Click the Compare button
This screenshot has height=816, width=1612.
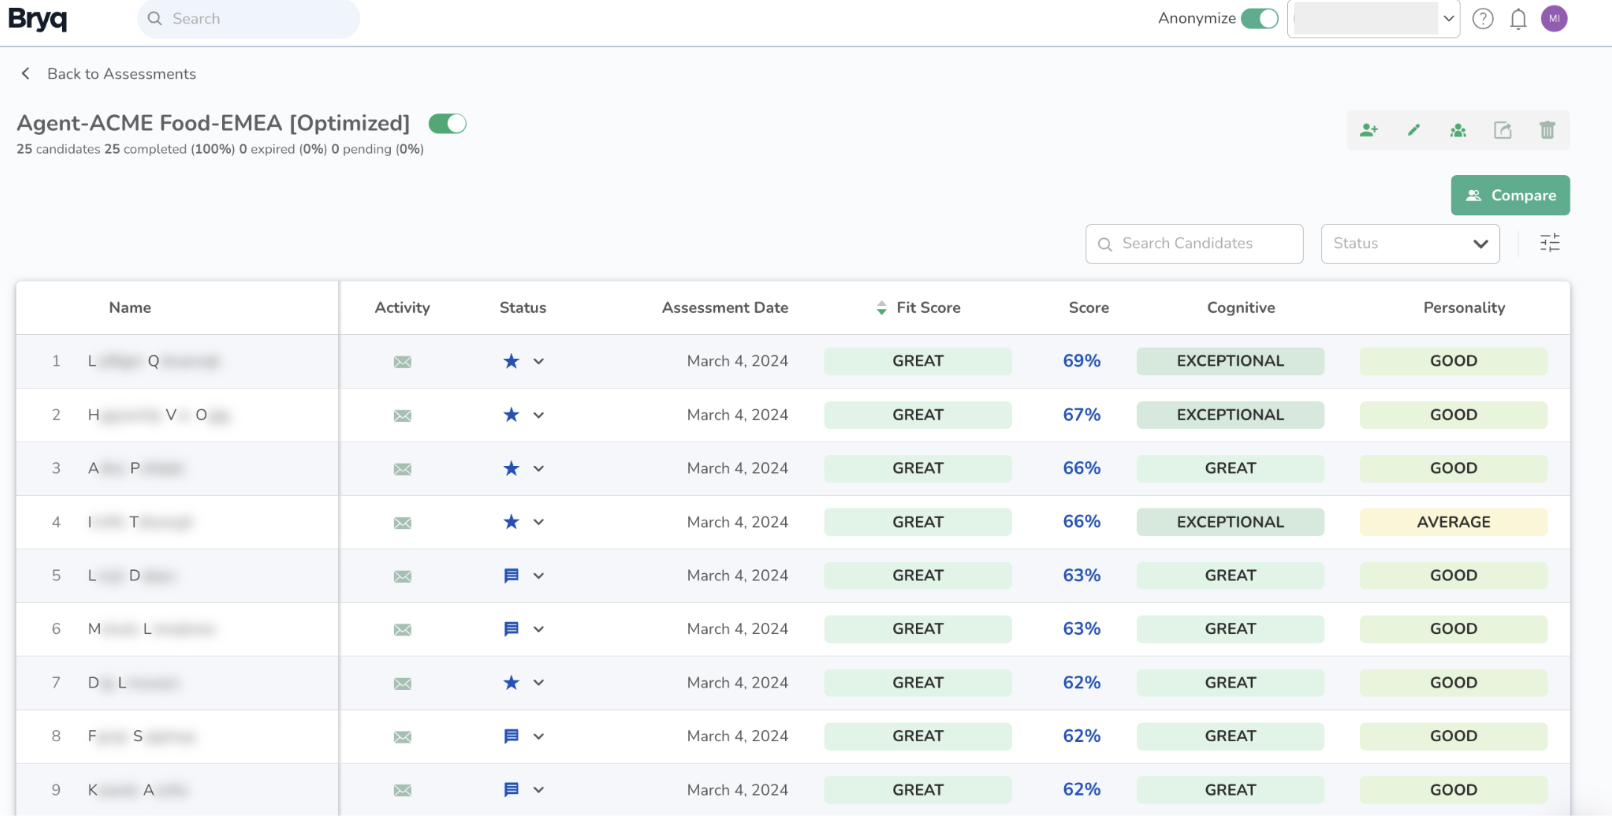click(1510, 196)
